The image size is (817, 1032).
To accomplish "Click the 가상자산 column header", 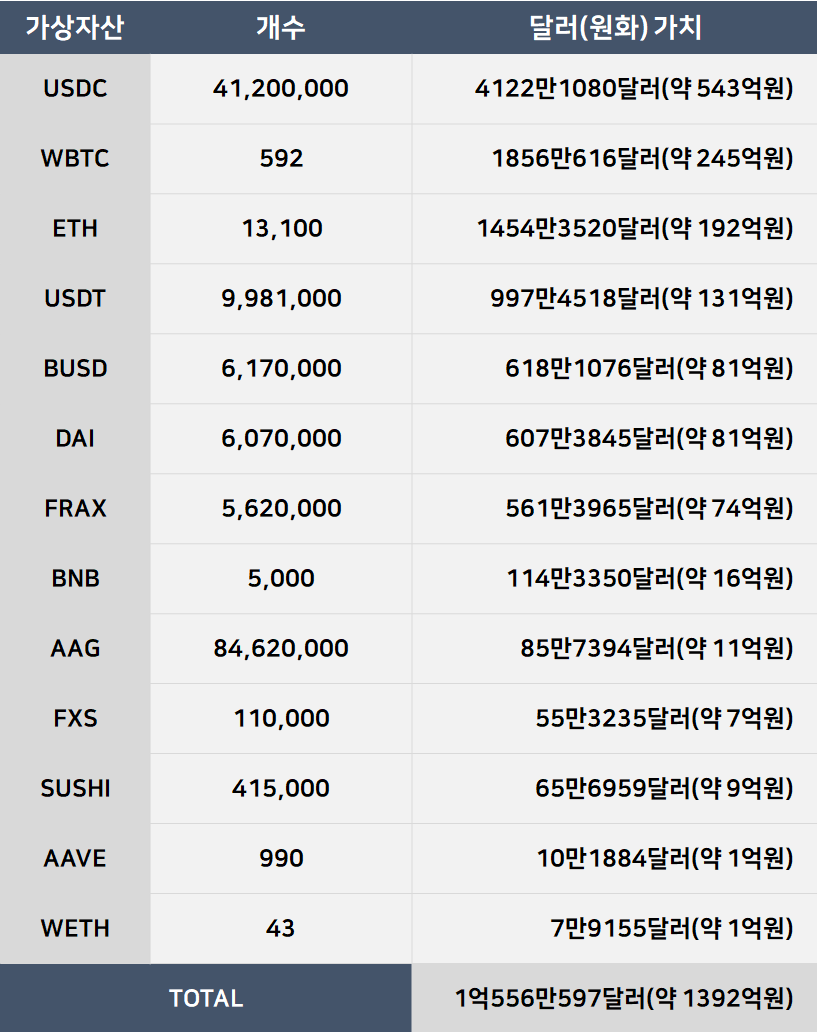I will (75, 28).
